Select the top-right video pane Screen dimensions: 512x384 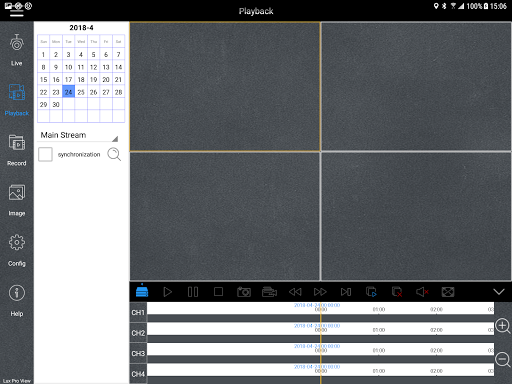(x=416, y=87)
